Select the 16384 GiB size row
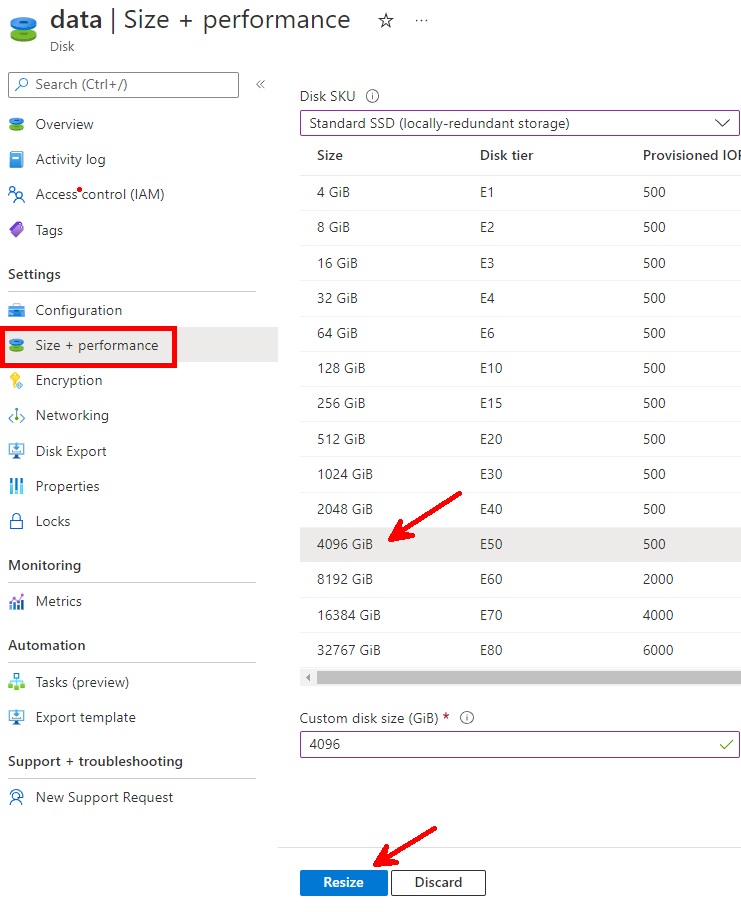741x912 pixels. coord(520,615)
